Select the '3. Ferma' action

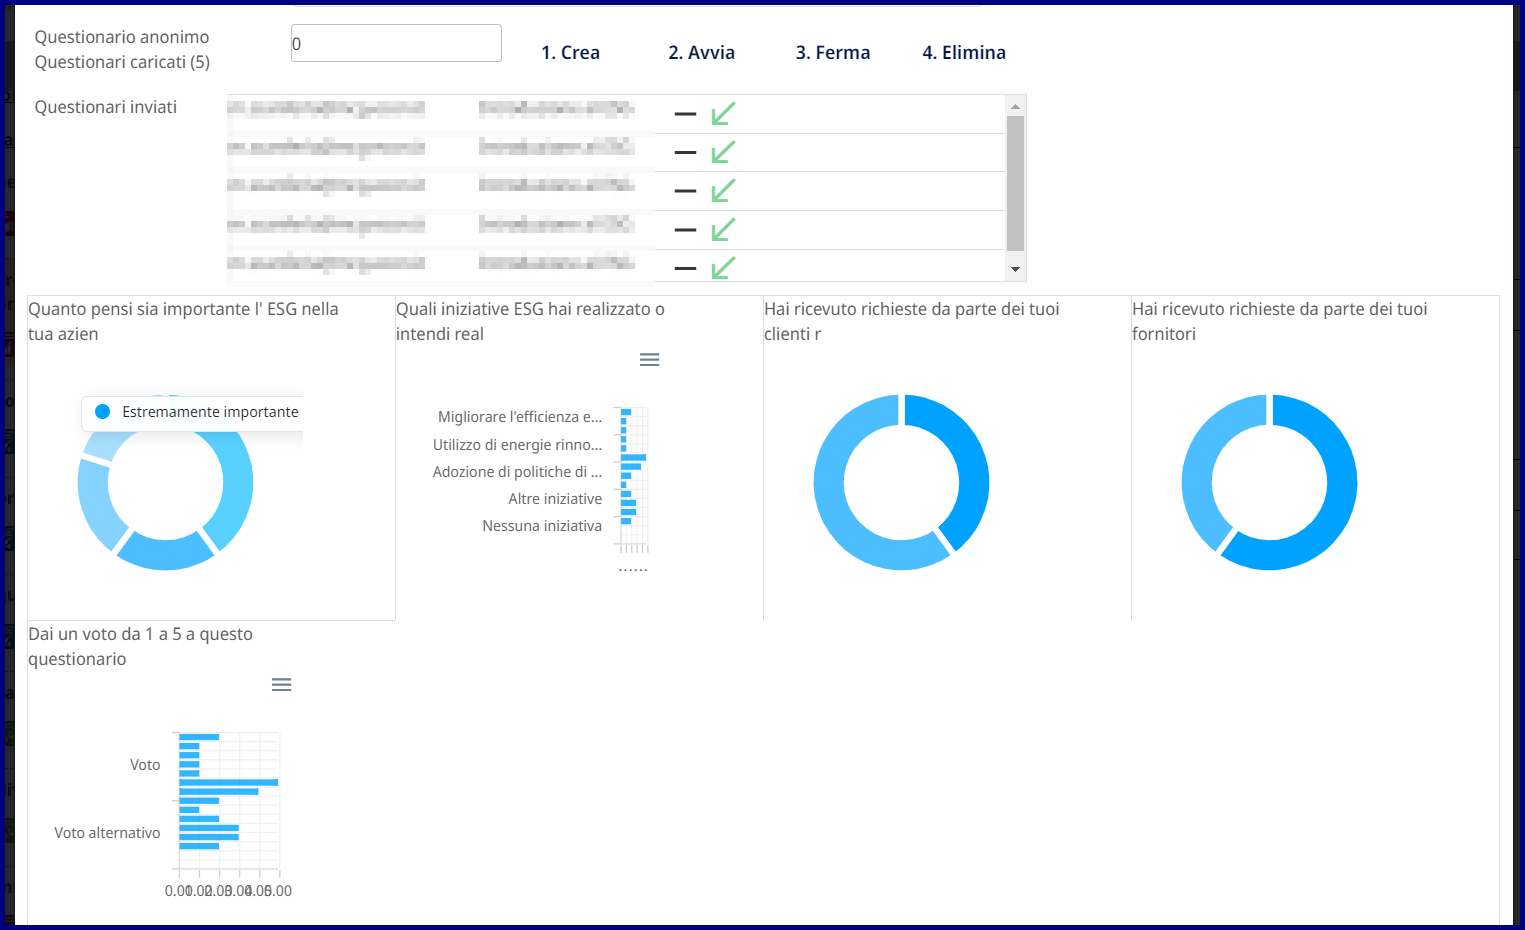832,53
